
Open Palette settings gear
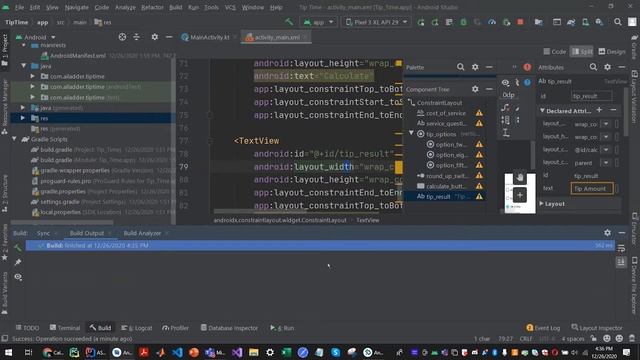[475, 67]
